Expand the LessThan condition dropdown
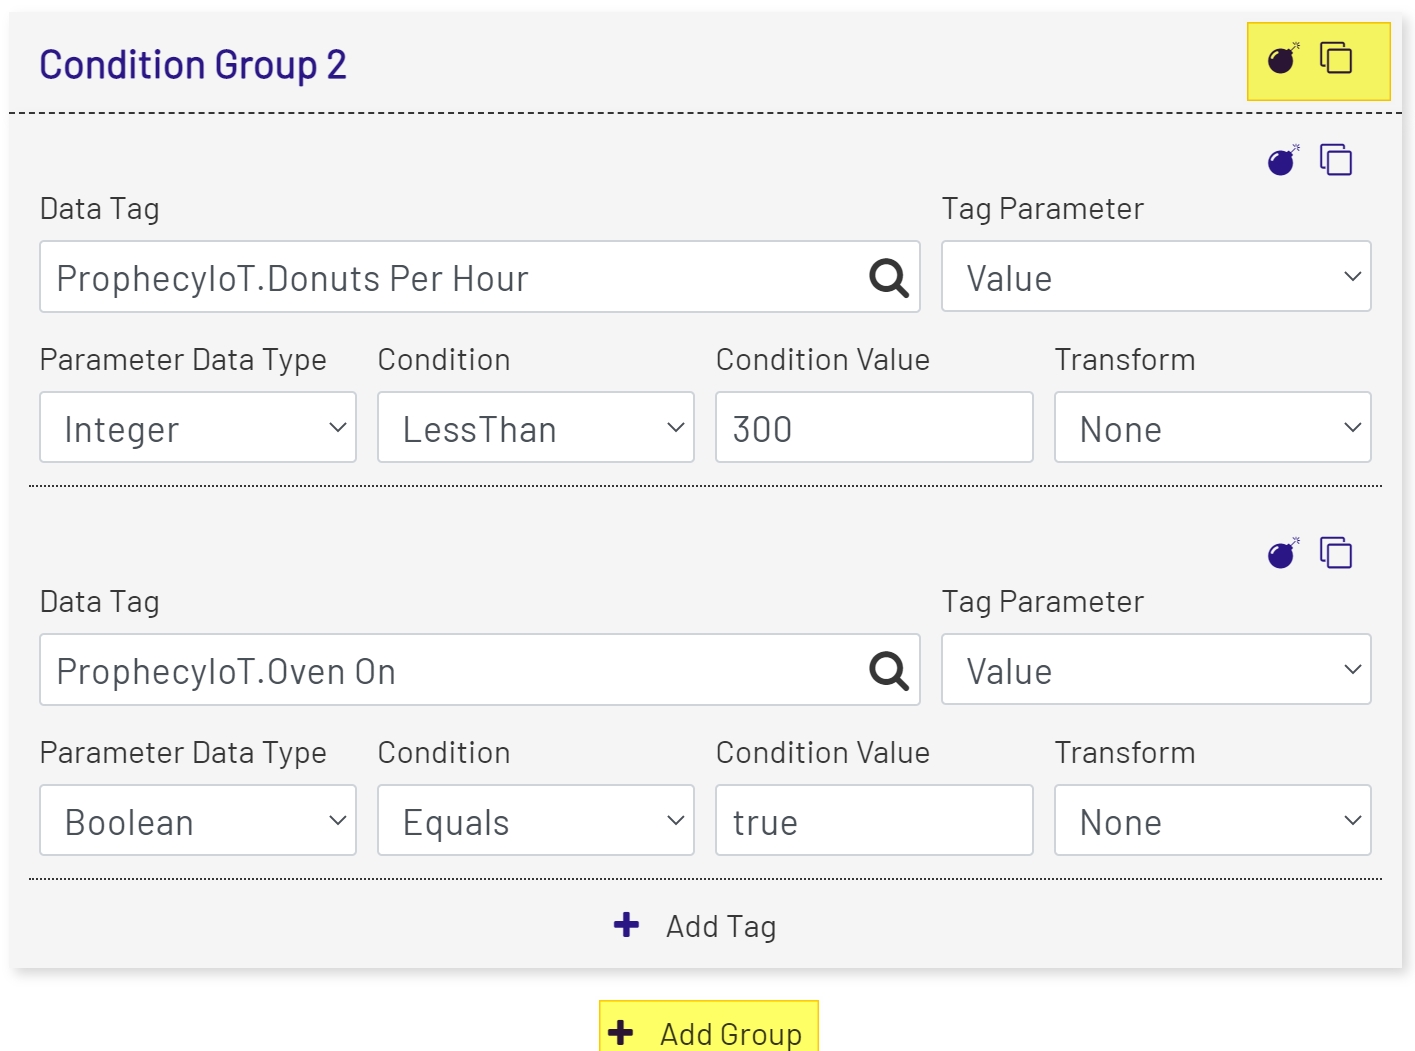This screenshot has height=1051, width=1415. point(535,428)
